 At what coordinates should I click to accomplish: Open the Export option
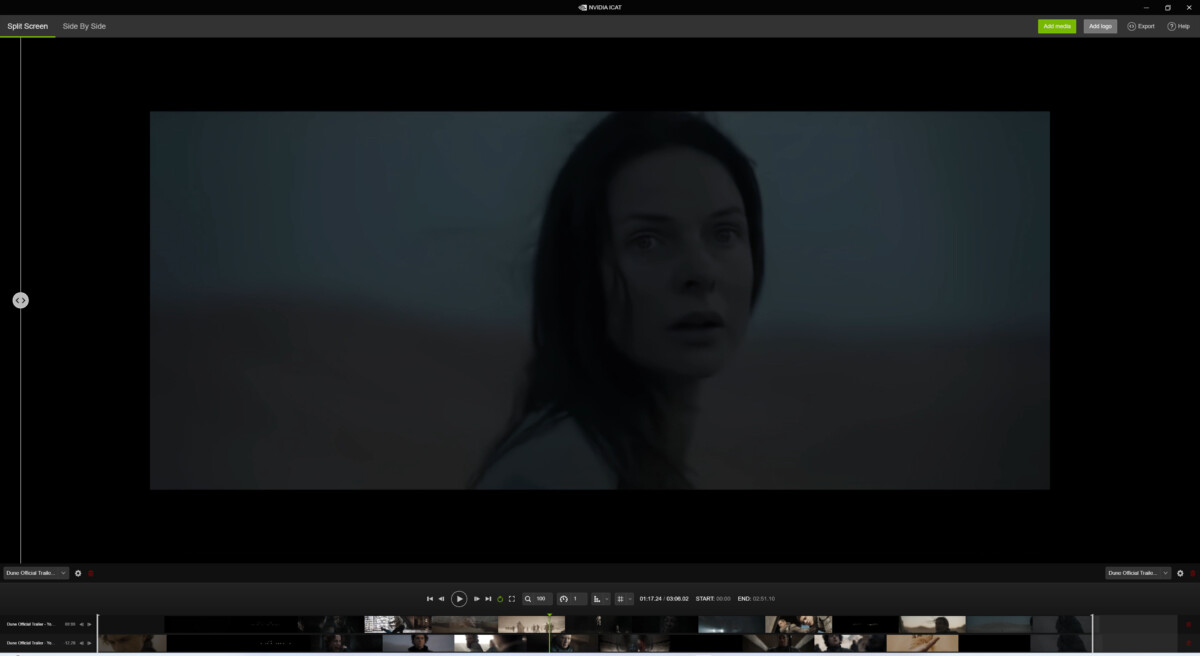pos(1141,26)
